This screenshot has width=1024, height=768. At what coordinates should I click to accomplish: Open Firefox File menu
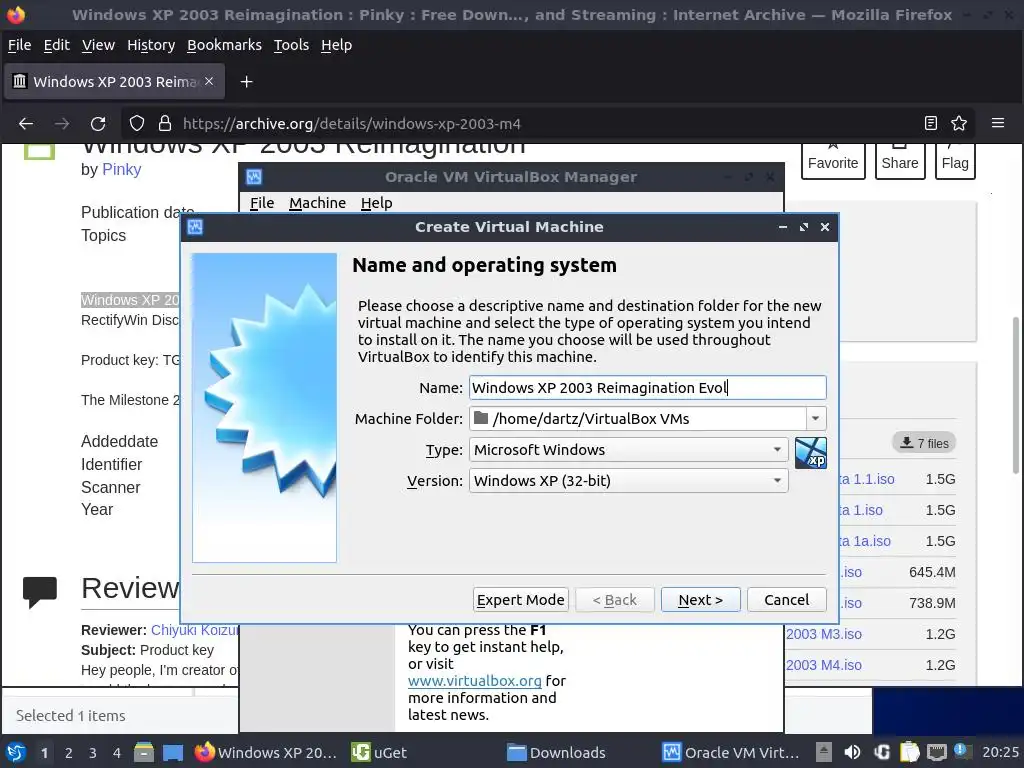click(x=19, y=45)
